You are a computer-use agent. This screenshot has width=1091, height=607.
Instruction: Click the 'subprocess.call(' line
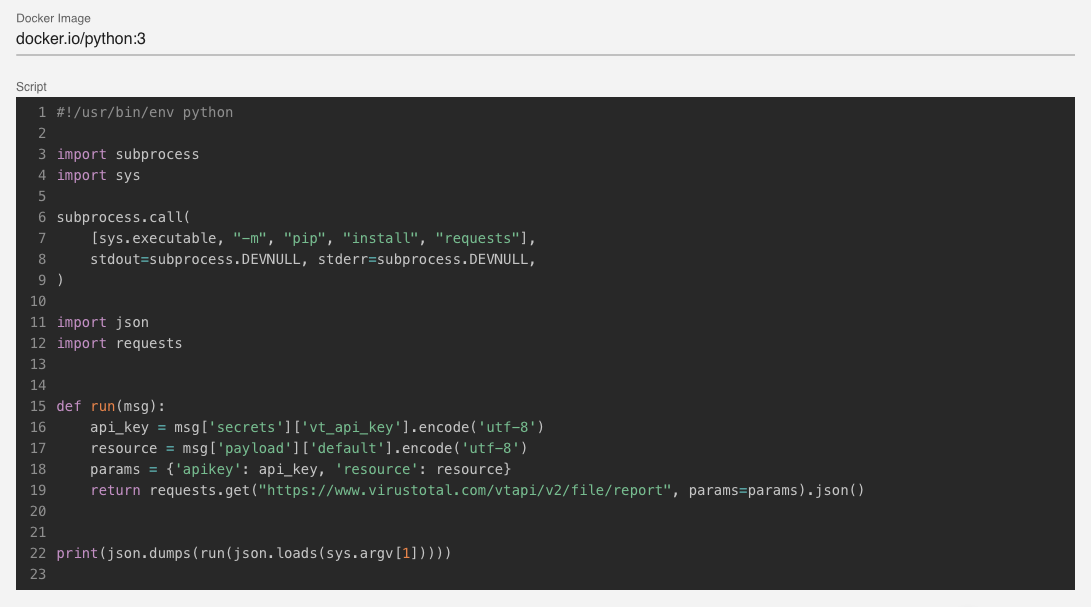click(123, 217)
